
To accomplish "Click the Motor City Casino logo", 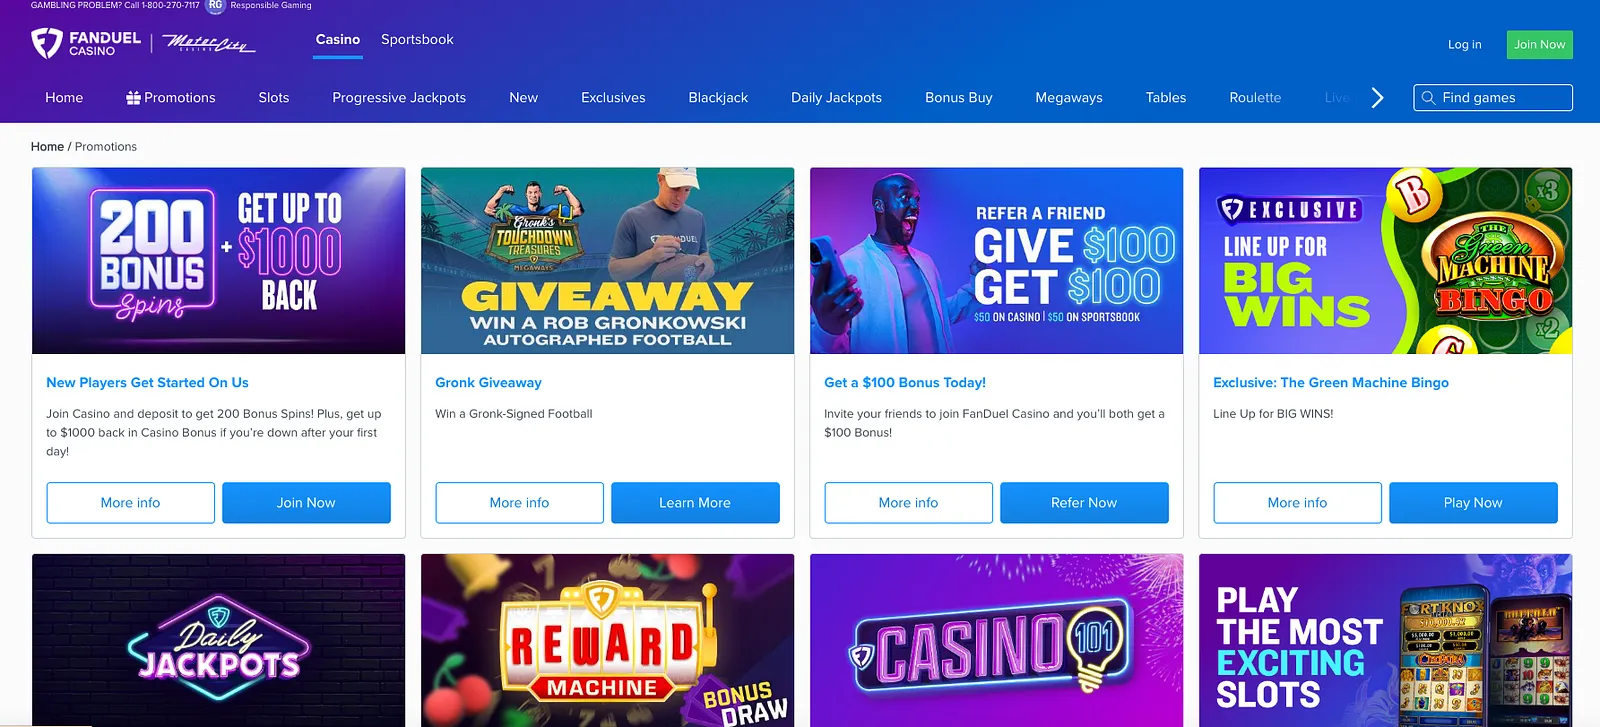I will pos(208,44).
